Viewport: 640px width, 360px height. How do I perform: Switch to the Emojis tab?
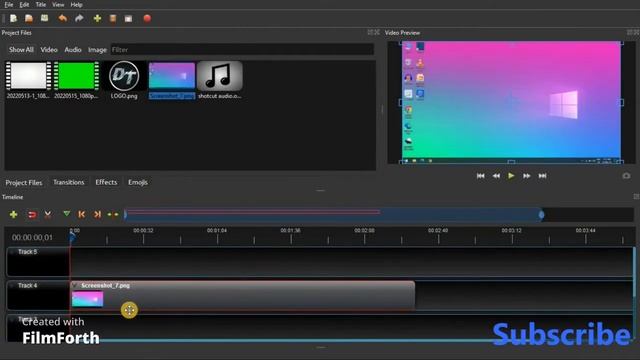pyautogui.click(x=138, y=182)
